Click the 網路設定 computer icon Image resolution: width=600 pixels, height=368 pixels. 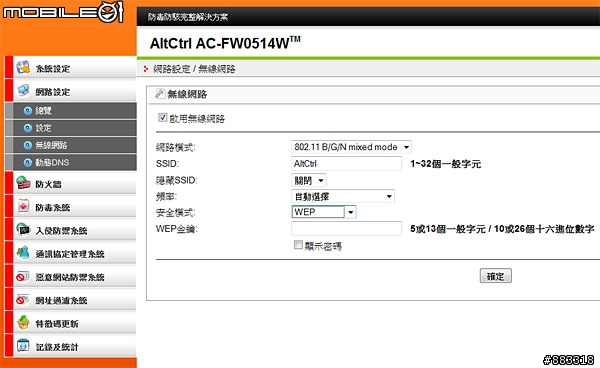click(x=23, y=91)
